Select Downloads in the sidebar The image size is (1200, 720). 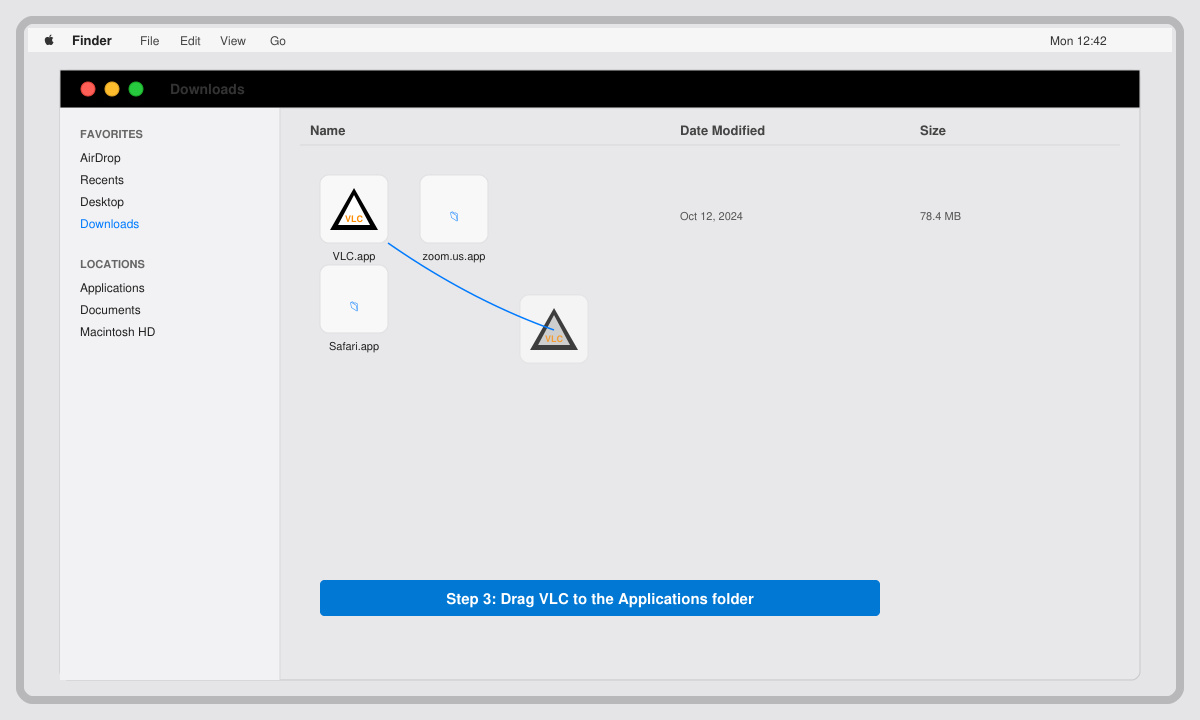pos(110,224)
